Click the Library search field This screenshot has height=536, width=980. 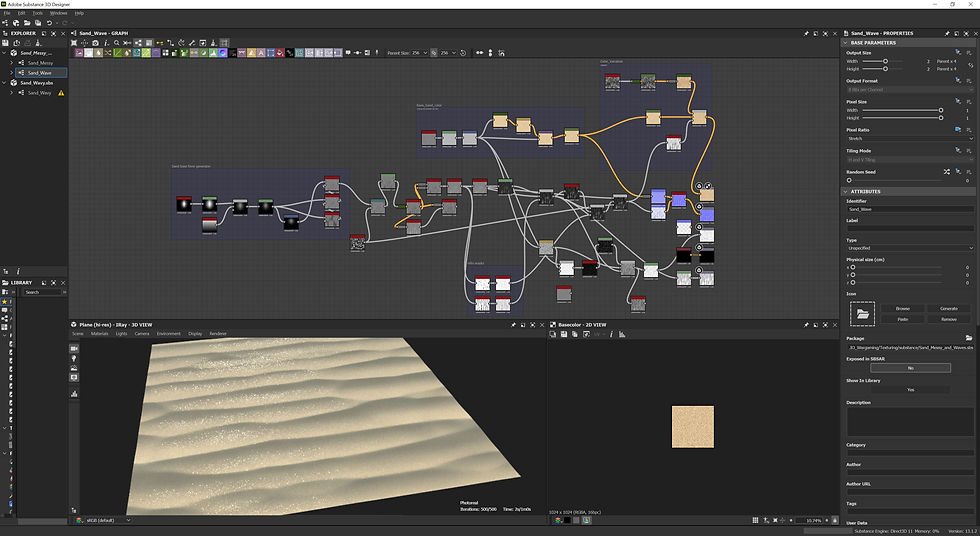click(x=42, y=292)
